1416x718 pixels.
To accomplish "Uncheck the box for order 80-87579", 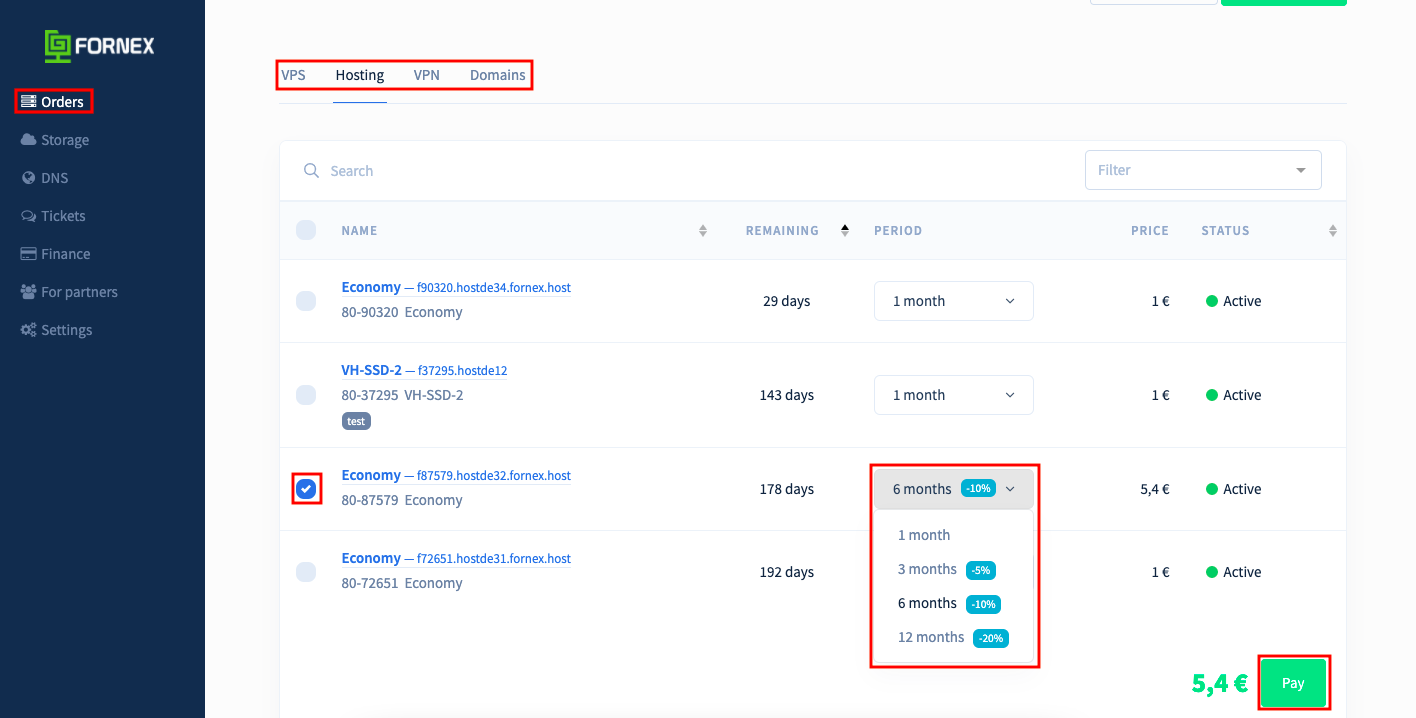I will click(x=306, y=489).
